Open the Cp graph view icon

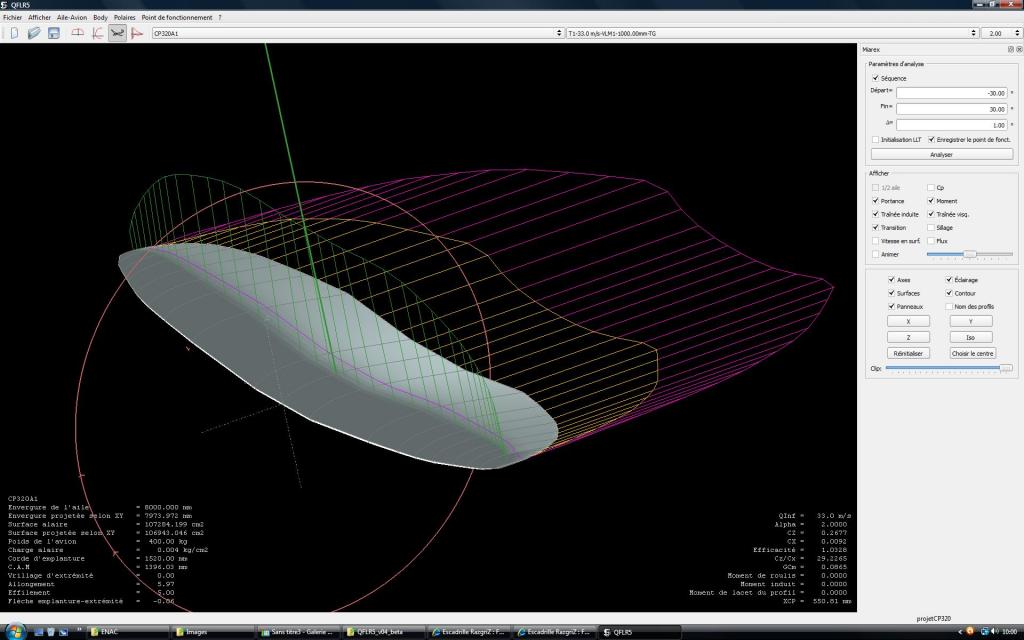(x=136, y=33)
